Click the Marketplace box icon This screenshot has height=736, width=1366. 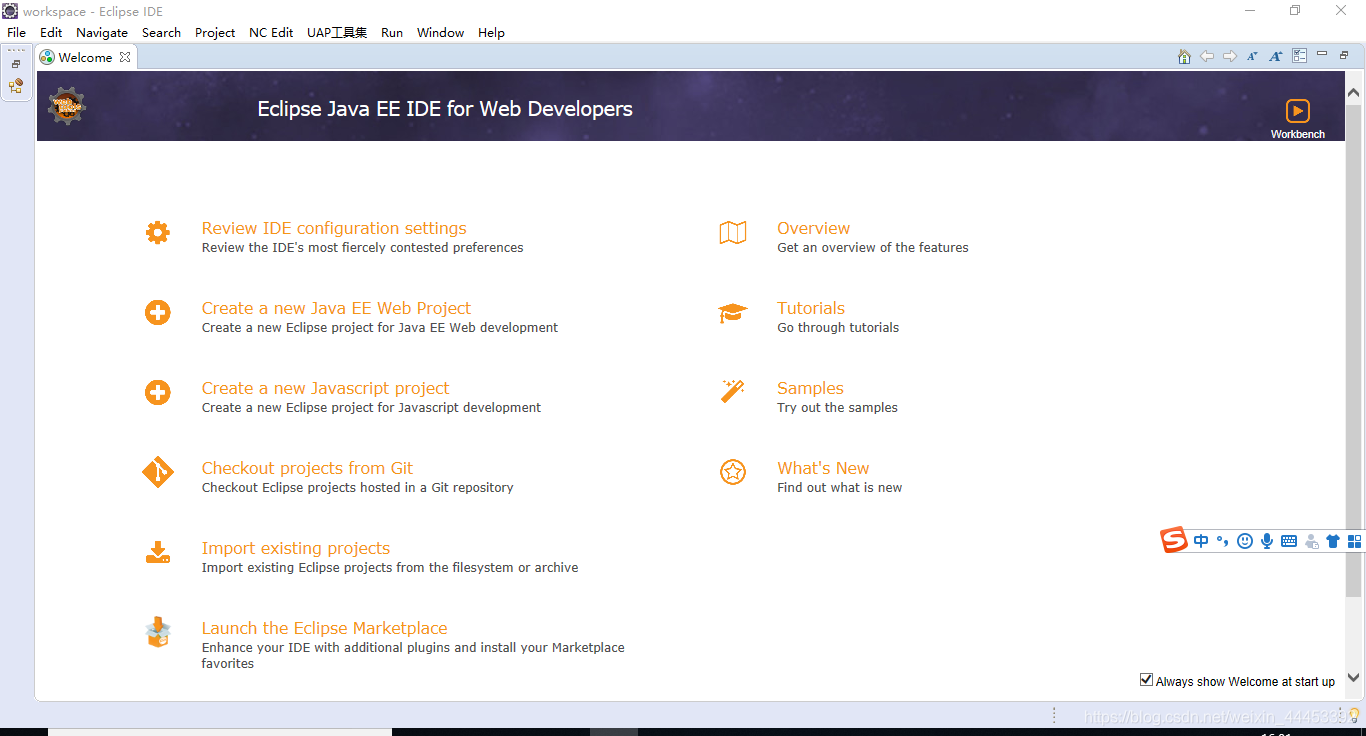(x=158, y=632)
